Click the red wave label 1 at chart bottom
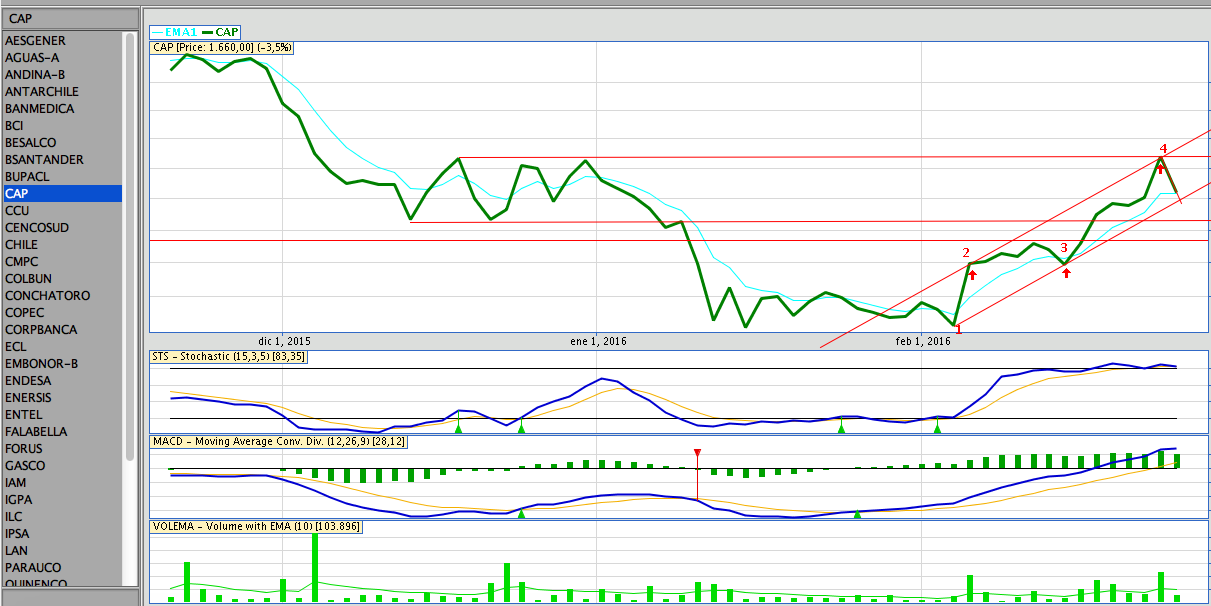The height and width of the screenshot is (606, 1211). click(x=958, y=328)
